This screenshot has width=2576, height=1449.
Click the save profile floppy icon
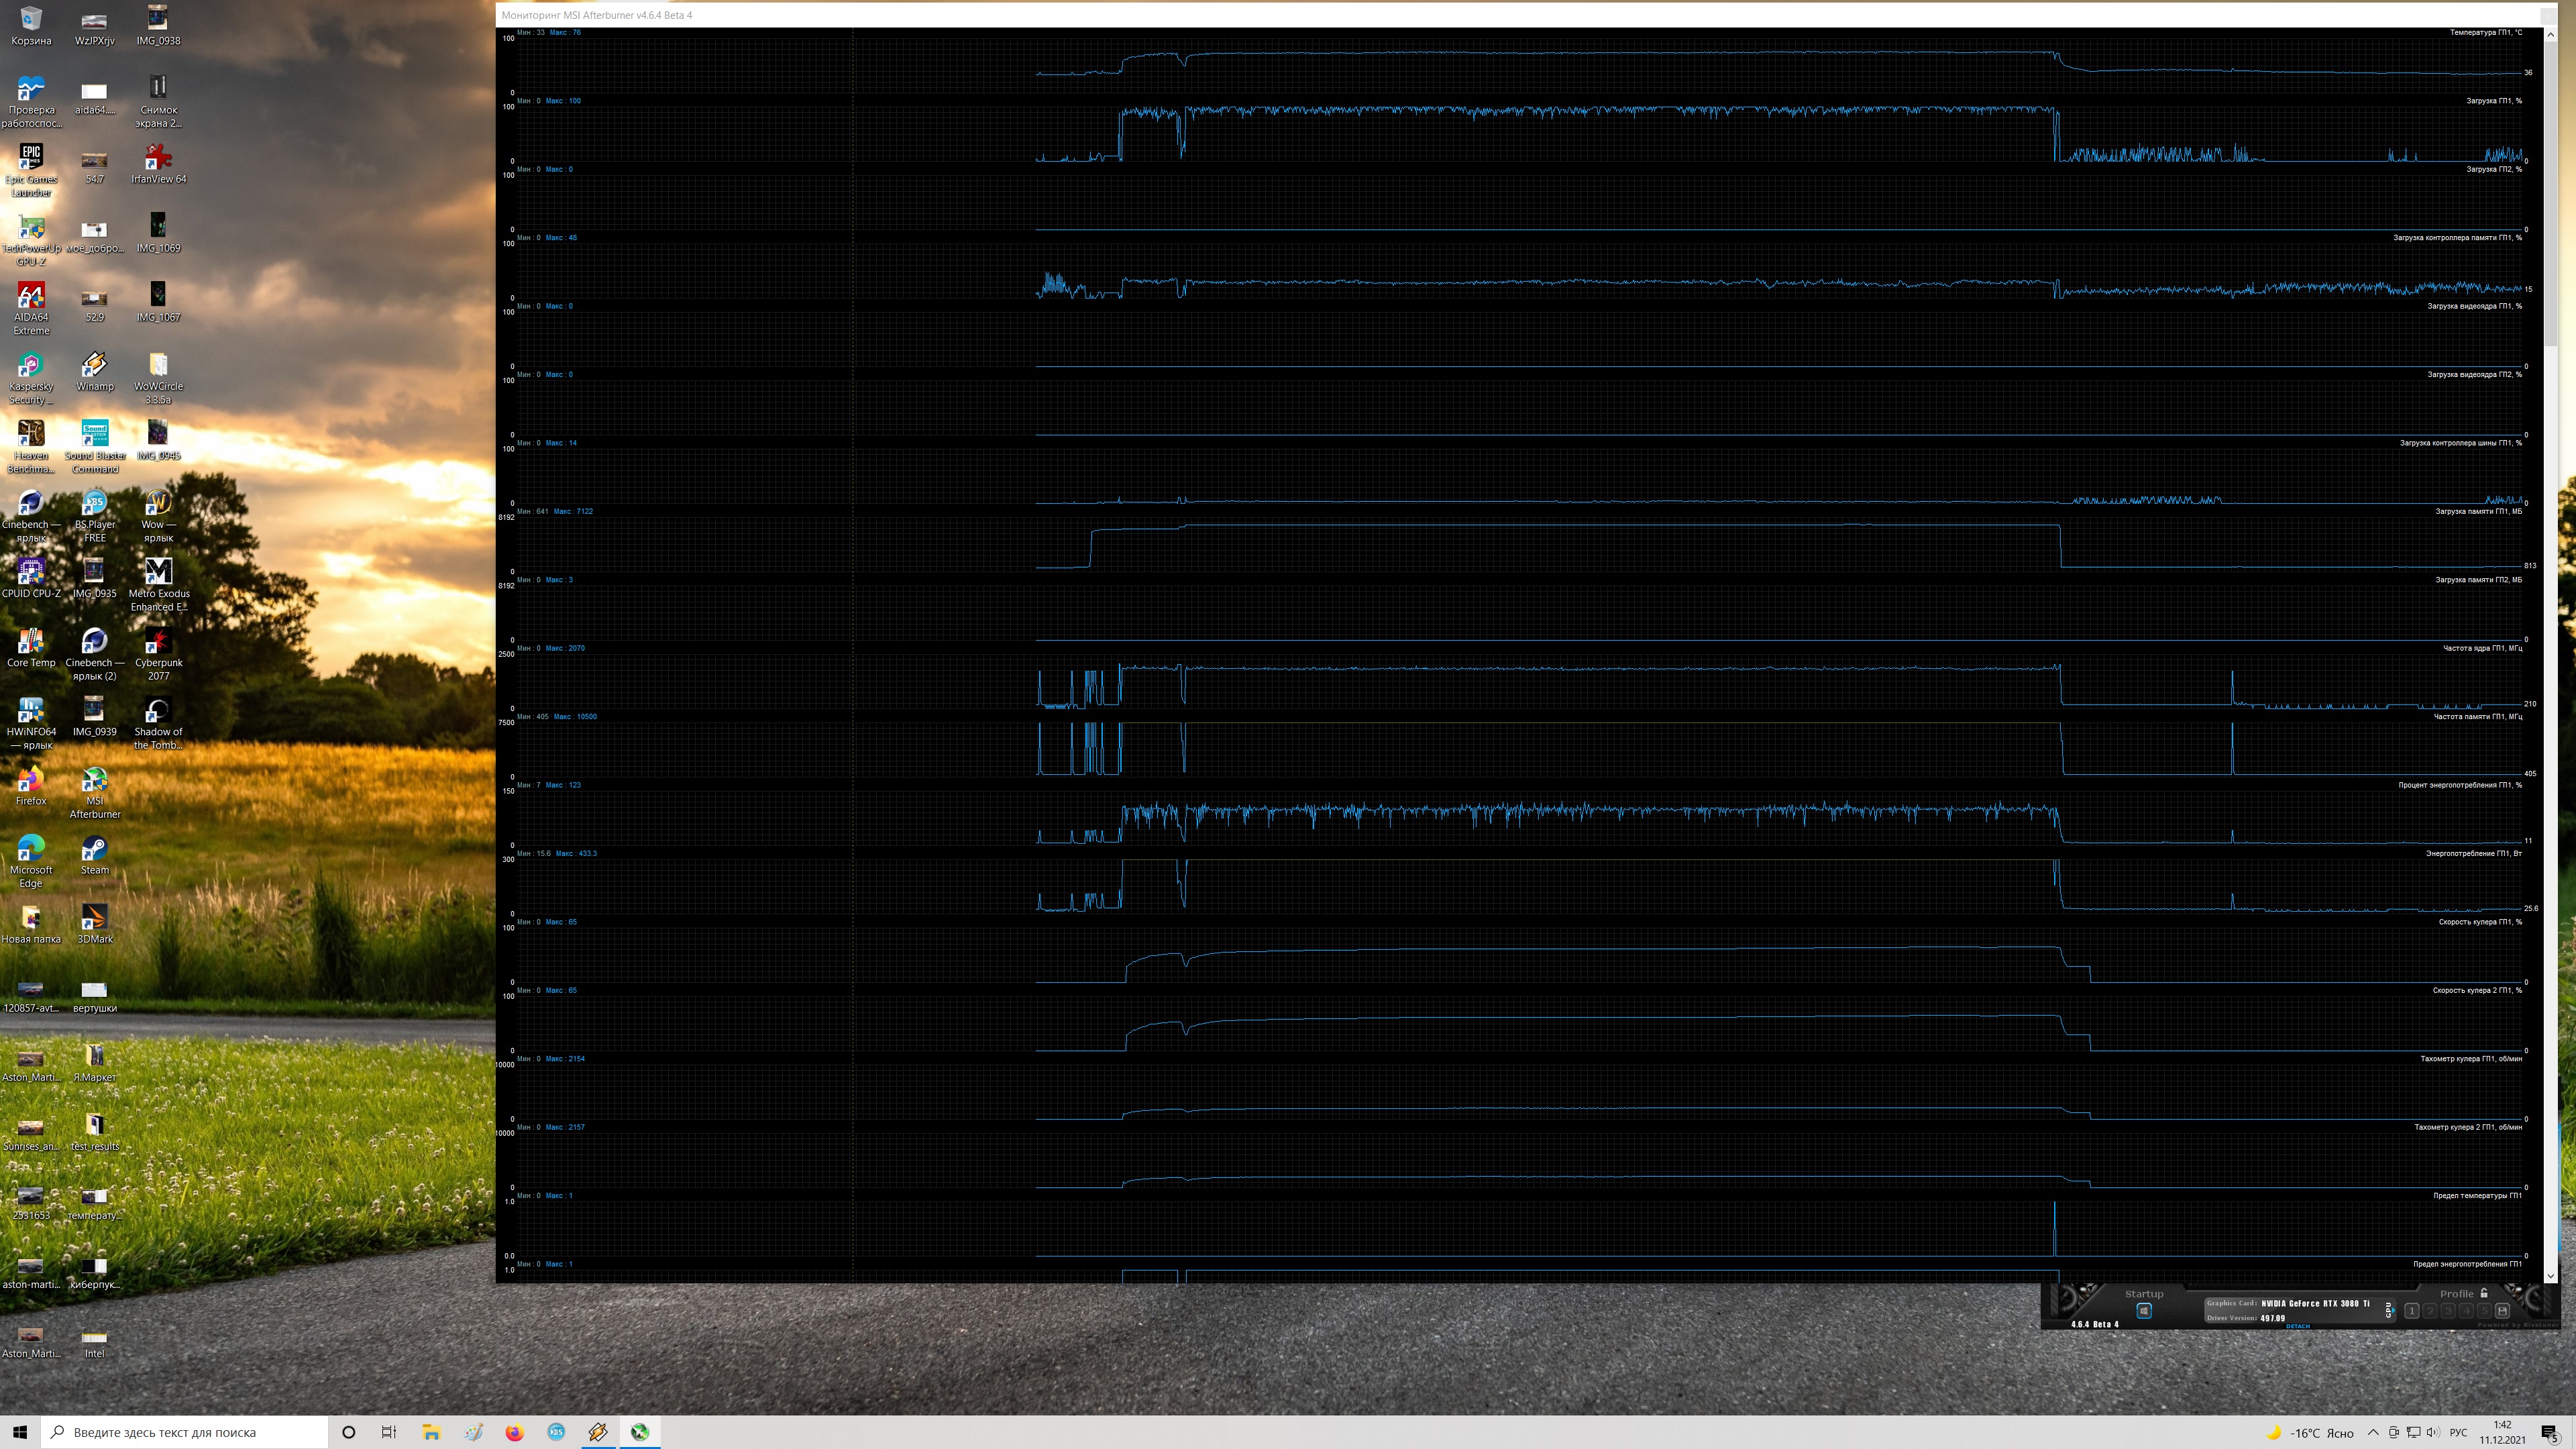click(x=2502, y=1311)
